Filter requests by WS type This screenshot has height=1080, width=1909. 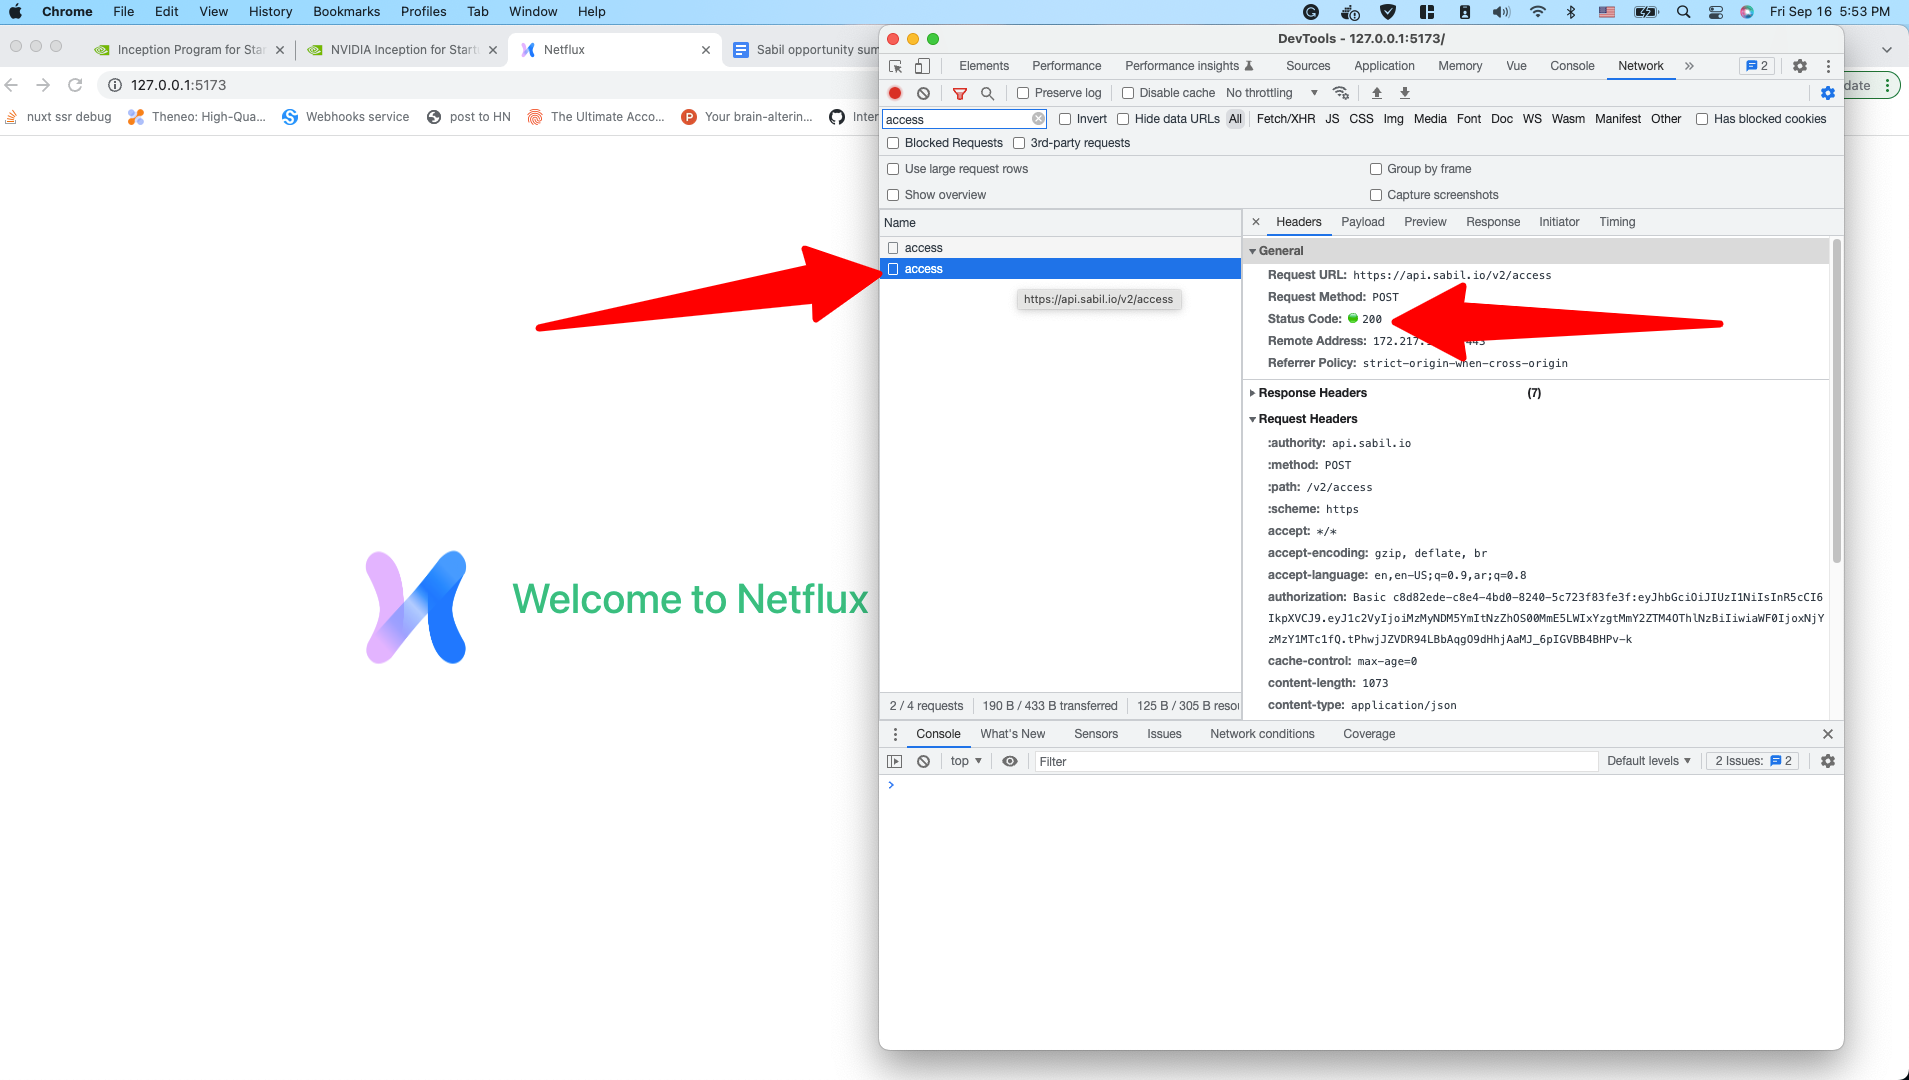click(x=1532, y=119)
